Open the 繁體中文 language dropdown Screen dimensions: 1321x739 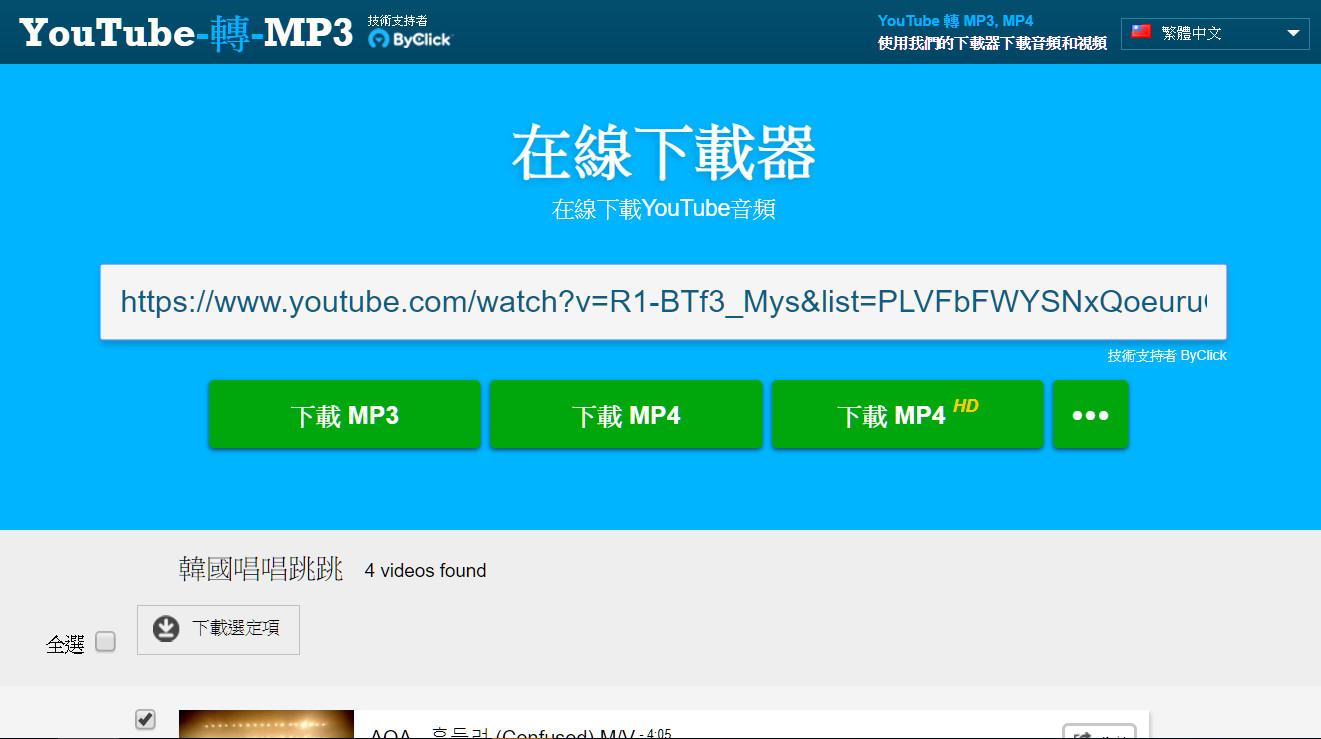[x=1215, y=33]
